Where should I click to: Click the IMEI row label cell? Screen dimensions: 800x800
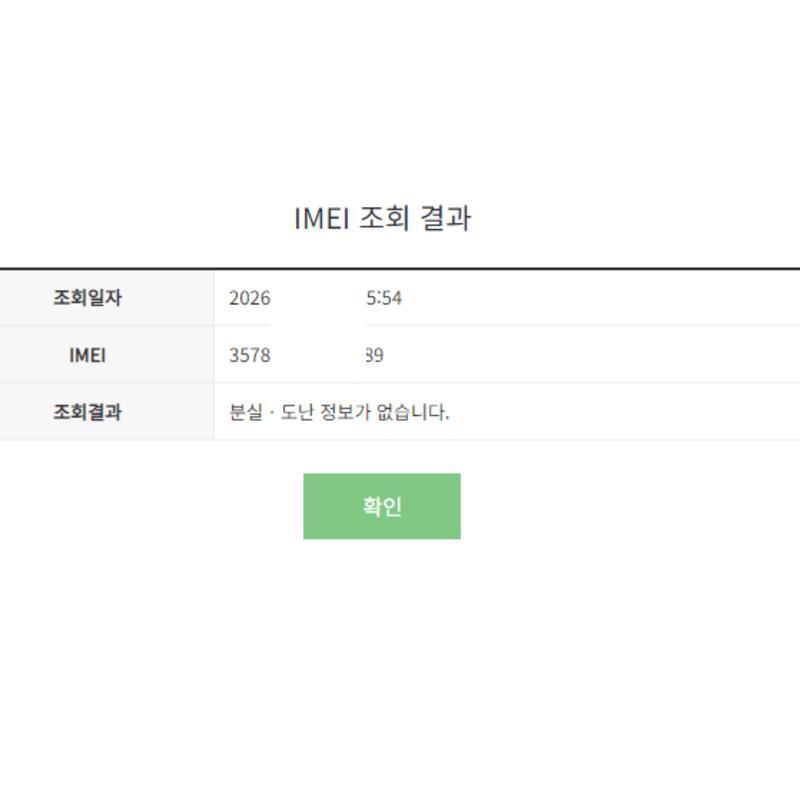pos(87,355)
